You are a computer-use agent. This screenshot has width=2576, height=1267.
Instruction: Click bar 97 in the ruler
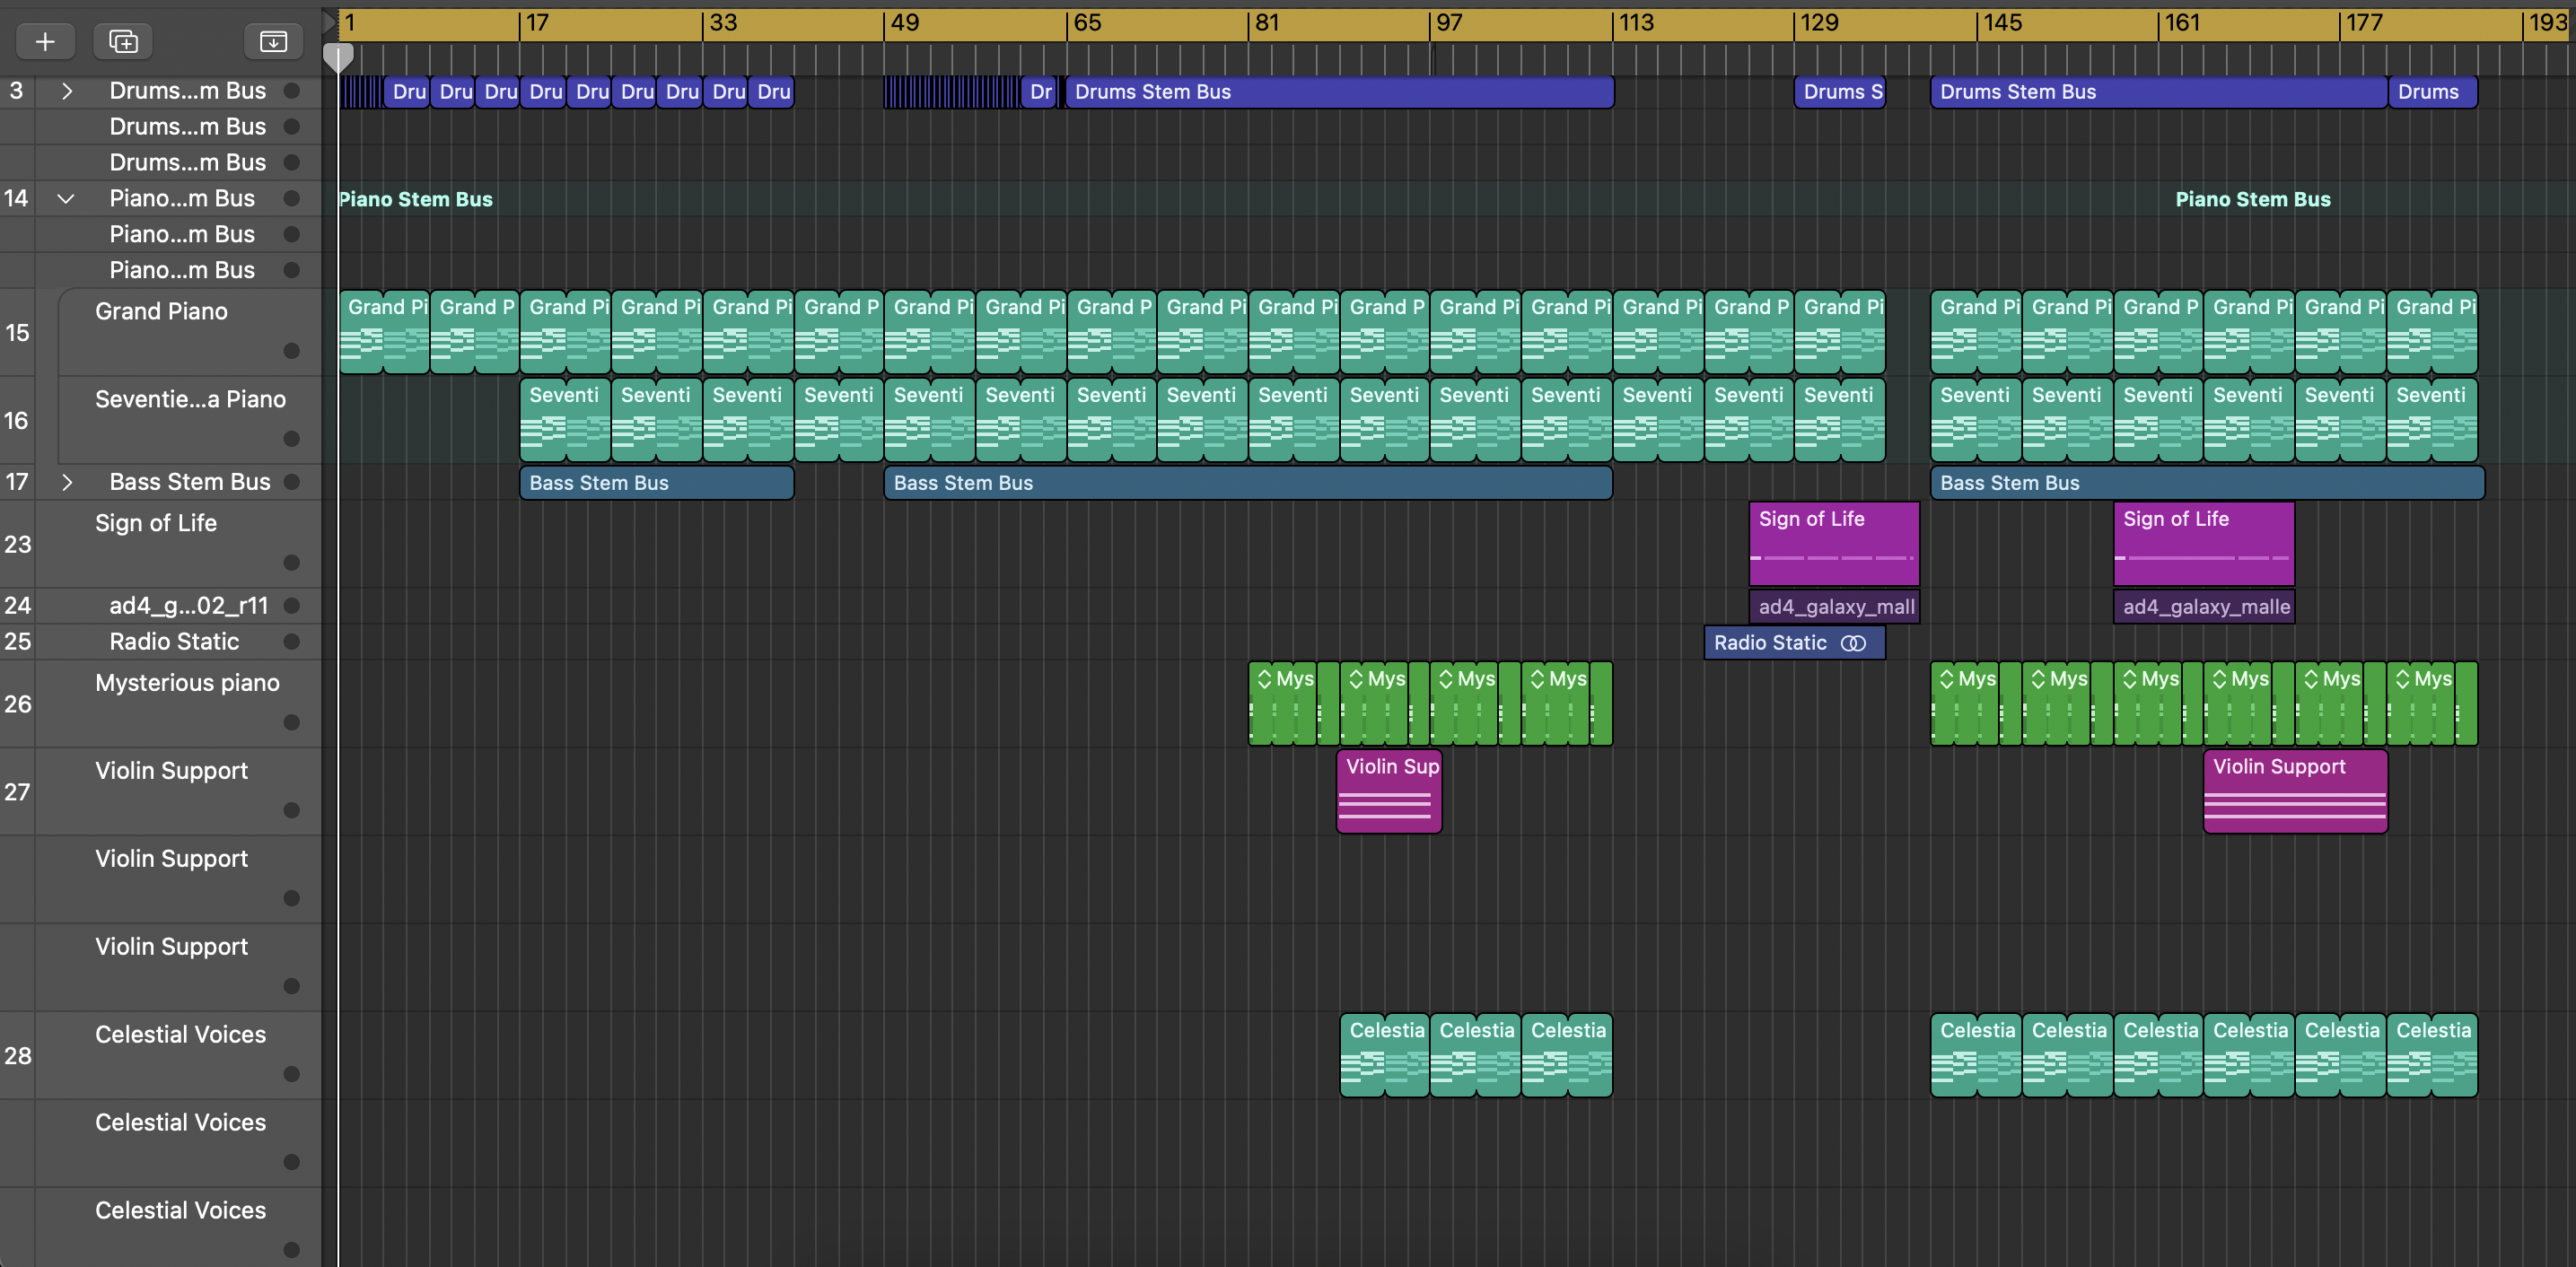point(1449,23)
